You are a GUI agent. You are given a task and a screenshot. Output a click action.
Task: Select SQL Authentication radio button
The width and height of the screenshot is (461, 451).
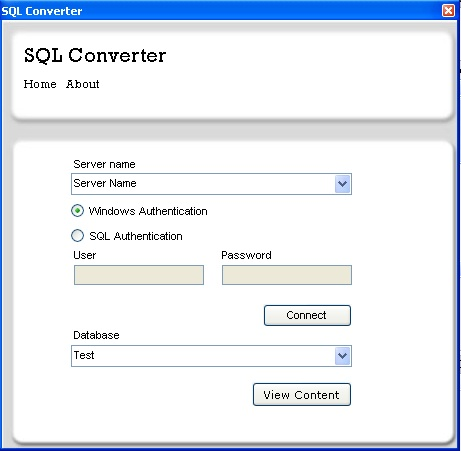(x=77, y=236)
